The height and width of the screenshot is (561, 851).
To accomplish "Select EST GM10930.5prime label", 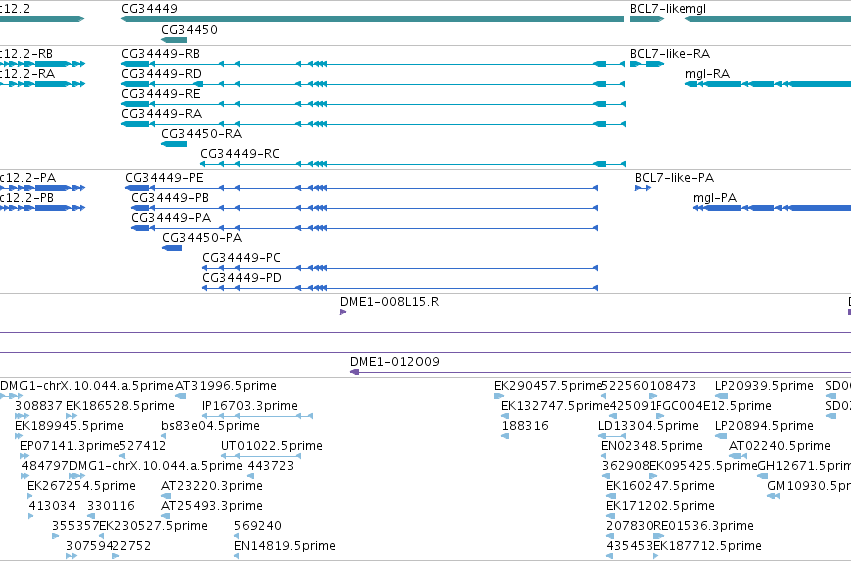I will tap(809, 486).
